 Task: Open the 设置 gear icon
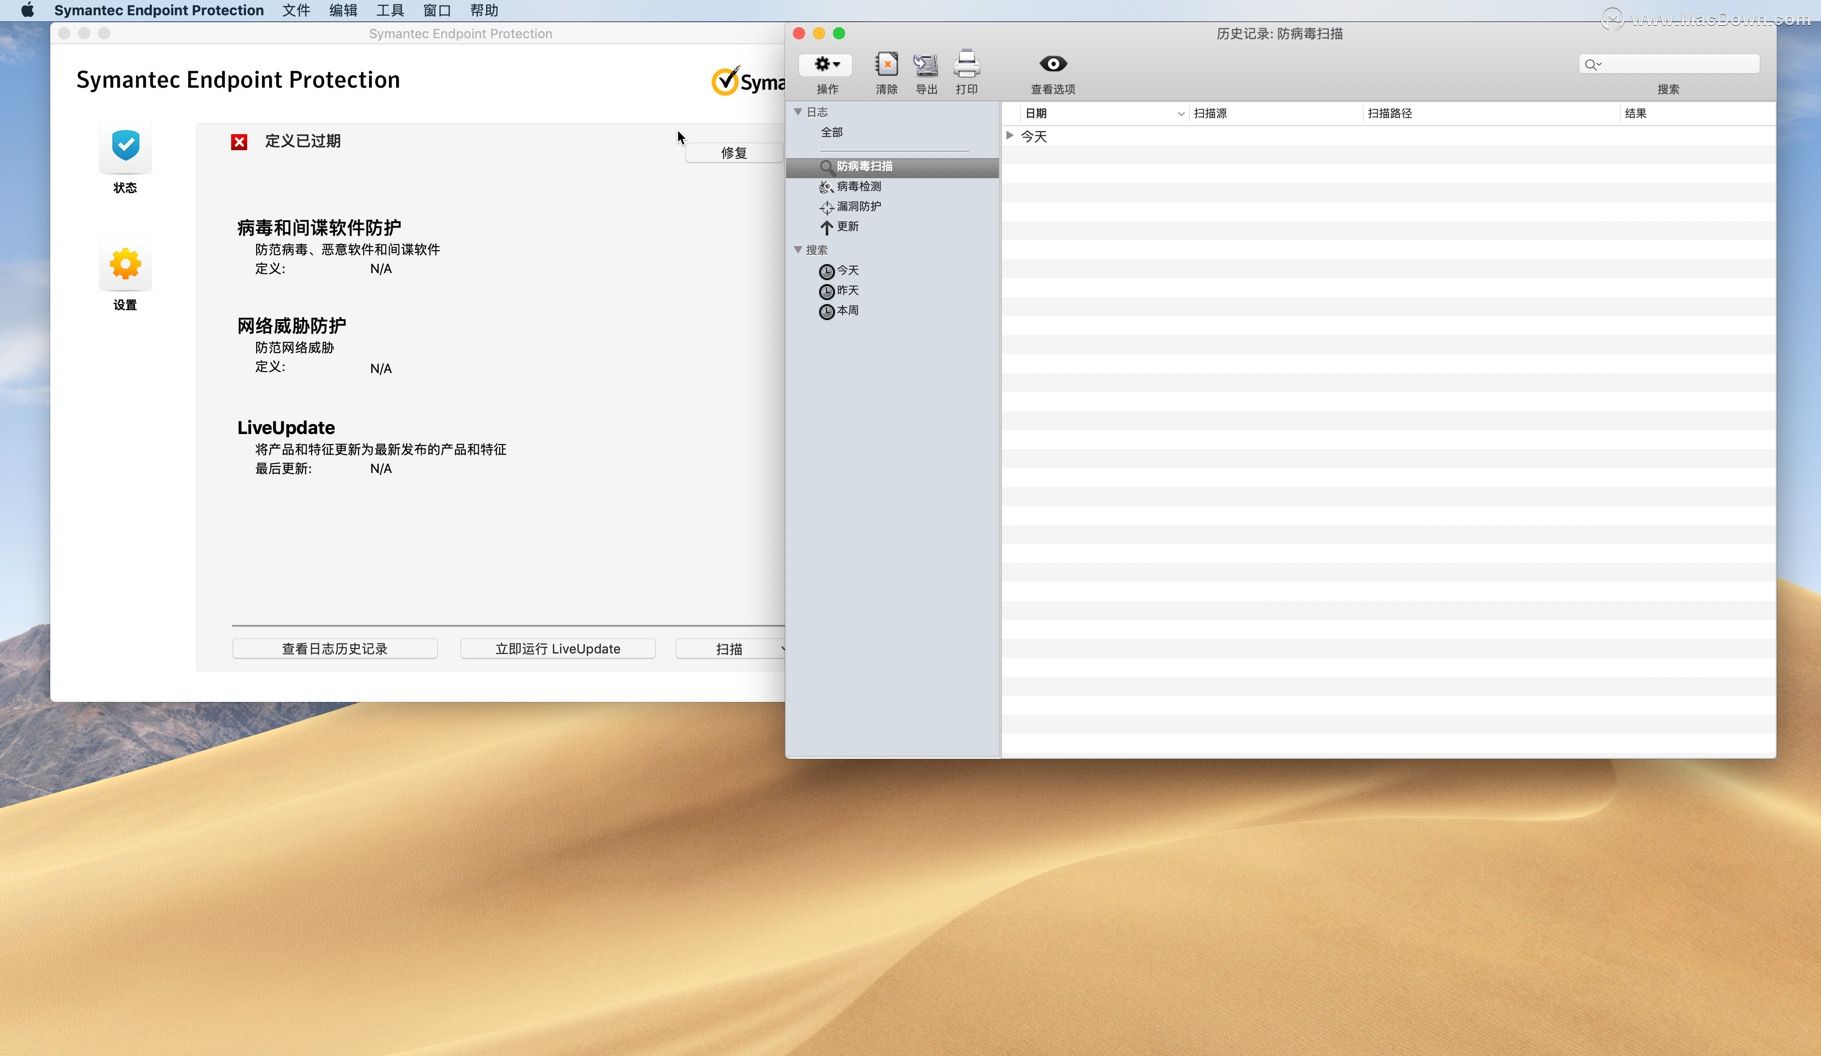pos(125,265)
